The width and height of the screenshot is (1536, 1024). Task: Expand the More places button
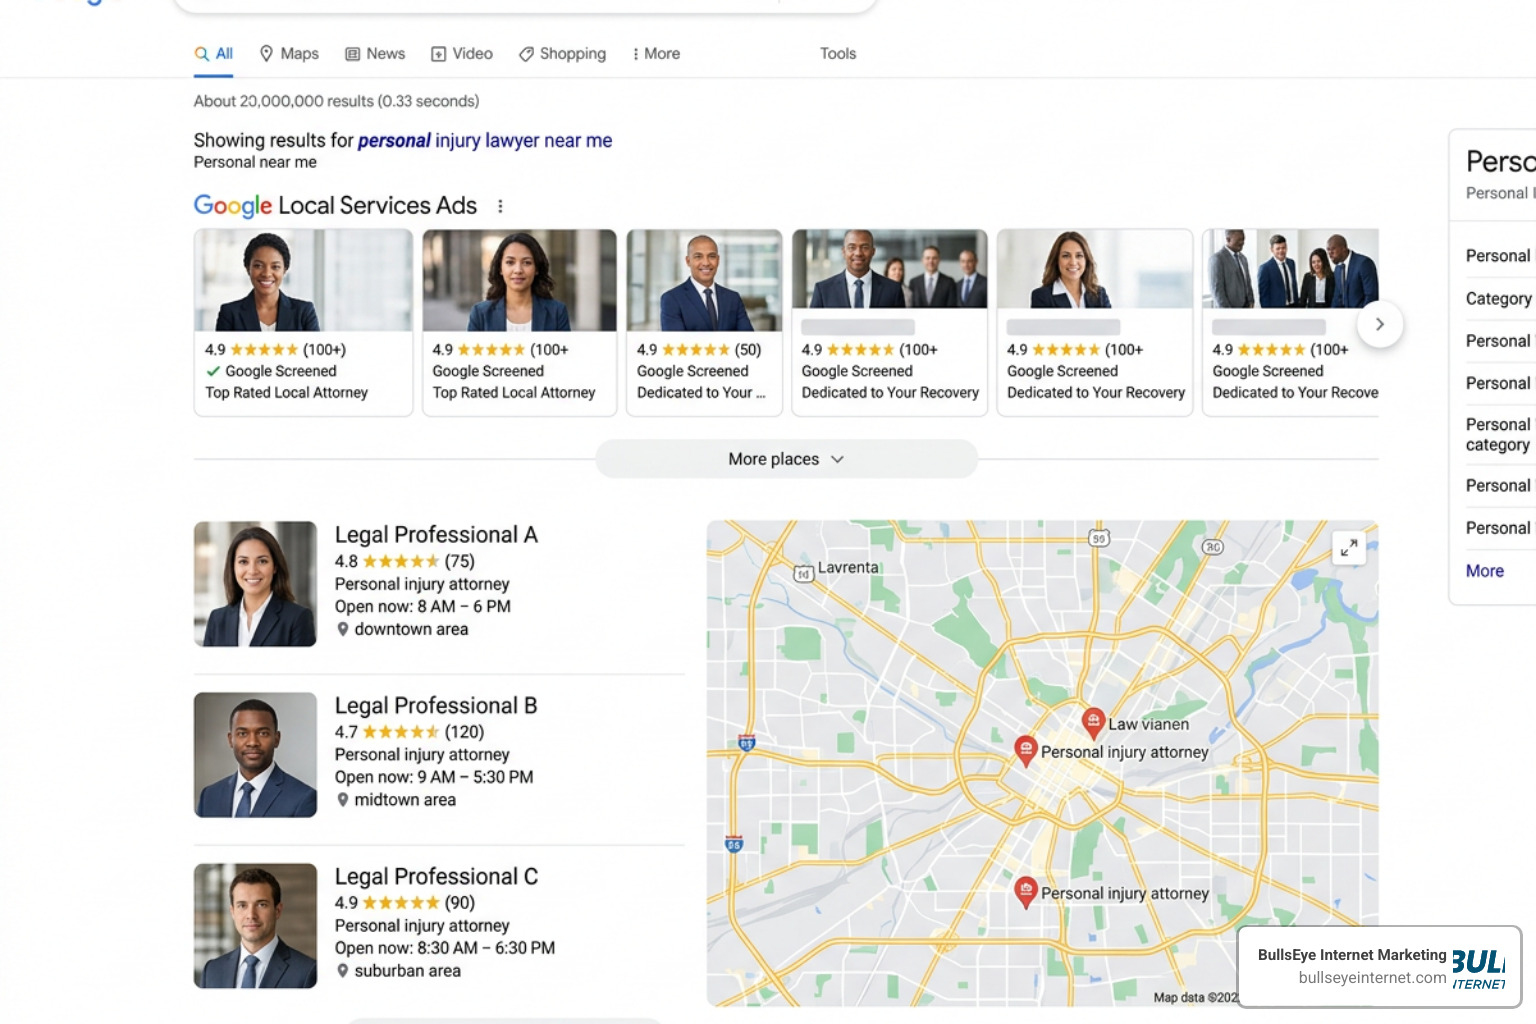click(786, 459)
